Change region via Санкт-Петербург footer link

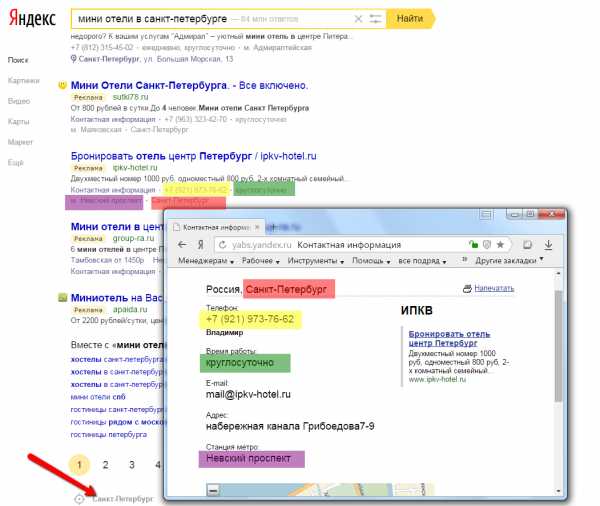(122, 499)
